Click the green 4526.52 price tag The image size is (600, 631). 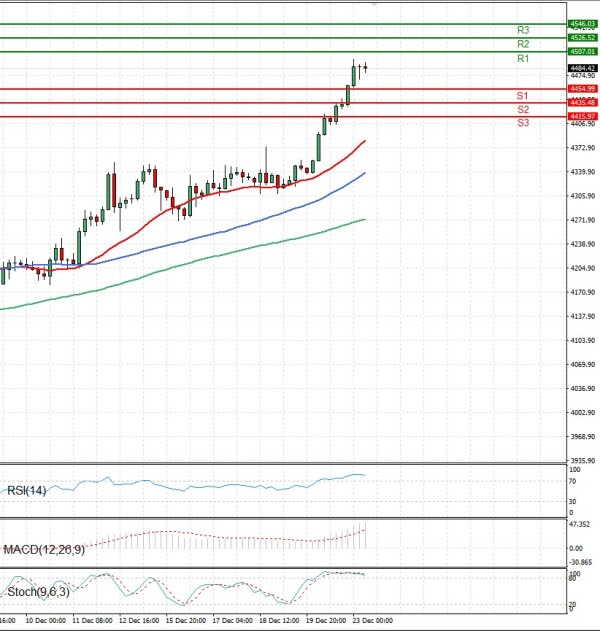(x=582, y=37)
